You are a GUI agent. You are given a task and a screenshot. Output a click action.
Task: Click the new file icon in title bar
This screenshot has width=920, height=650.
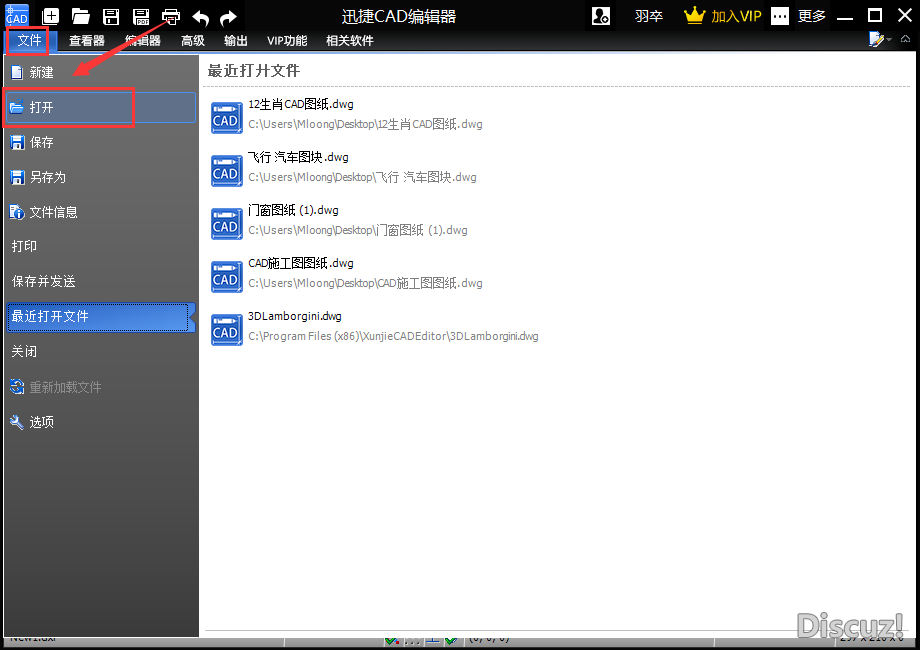50,16
